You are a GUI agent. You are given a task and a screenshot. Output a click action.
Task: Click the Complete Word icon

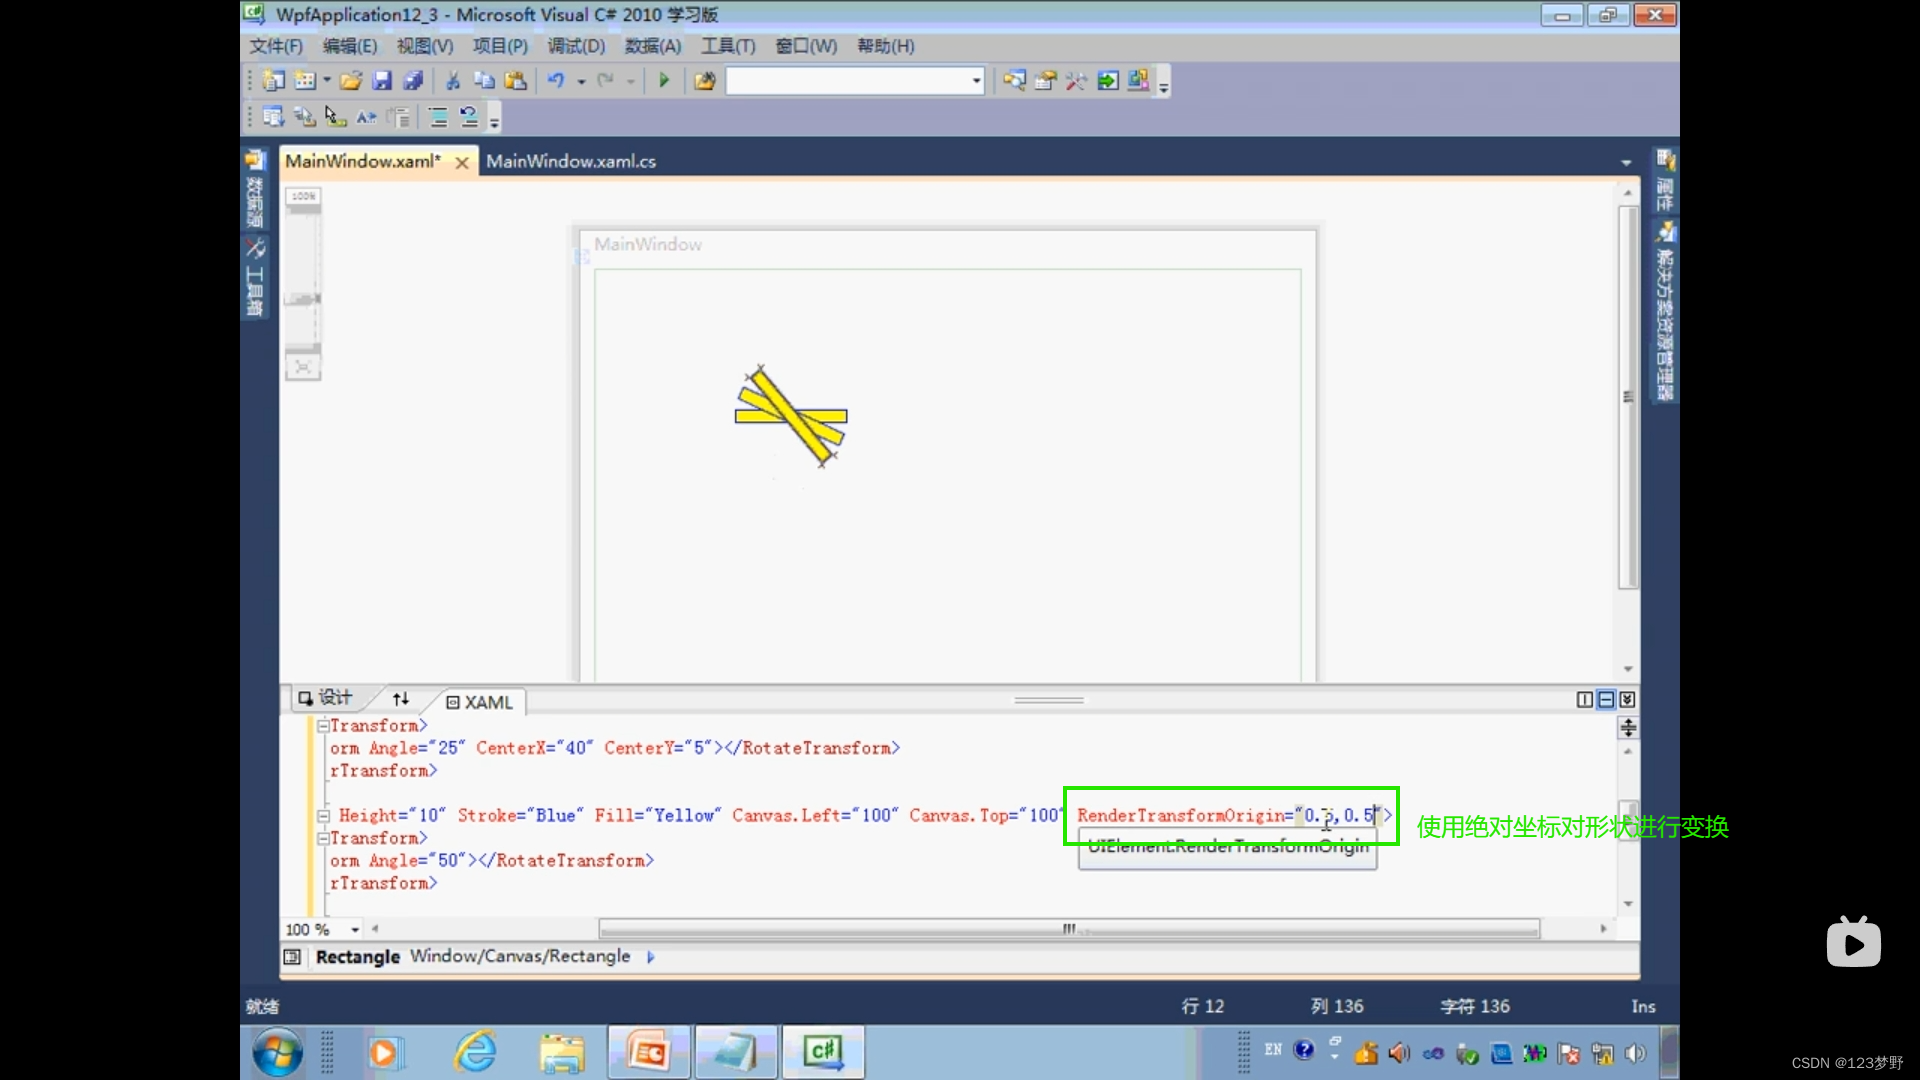click(x=367, y=118)
